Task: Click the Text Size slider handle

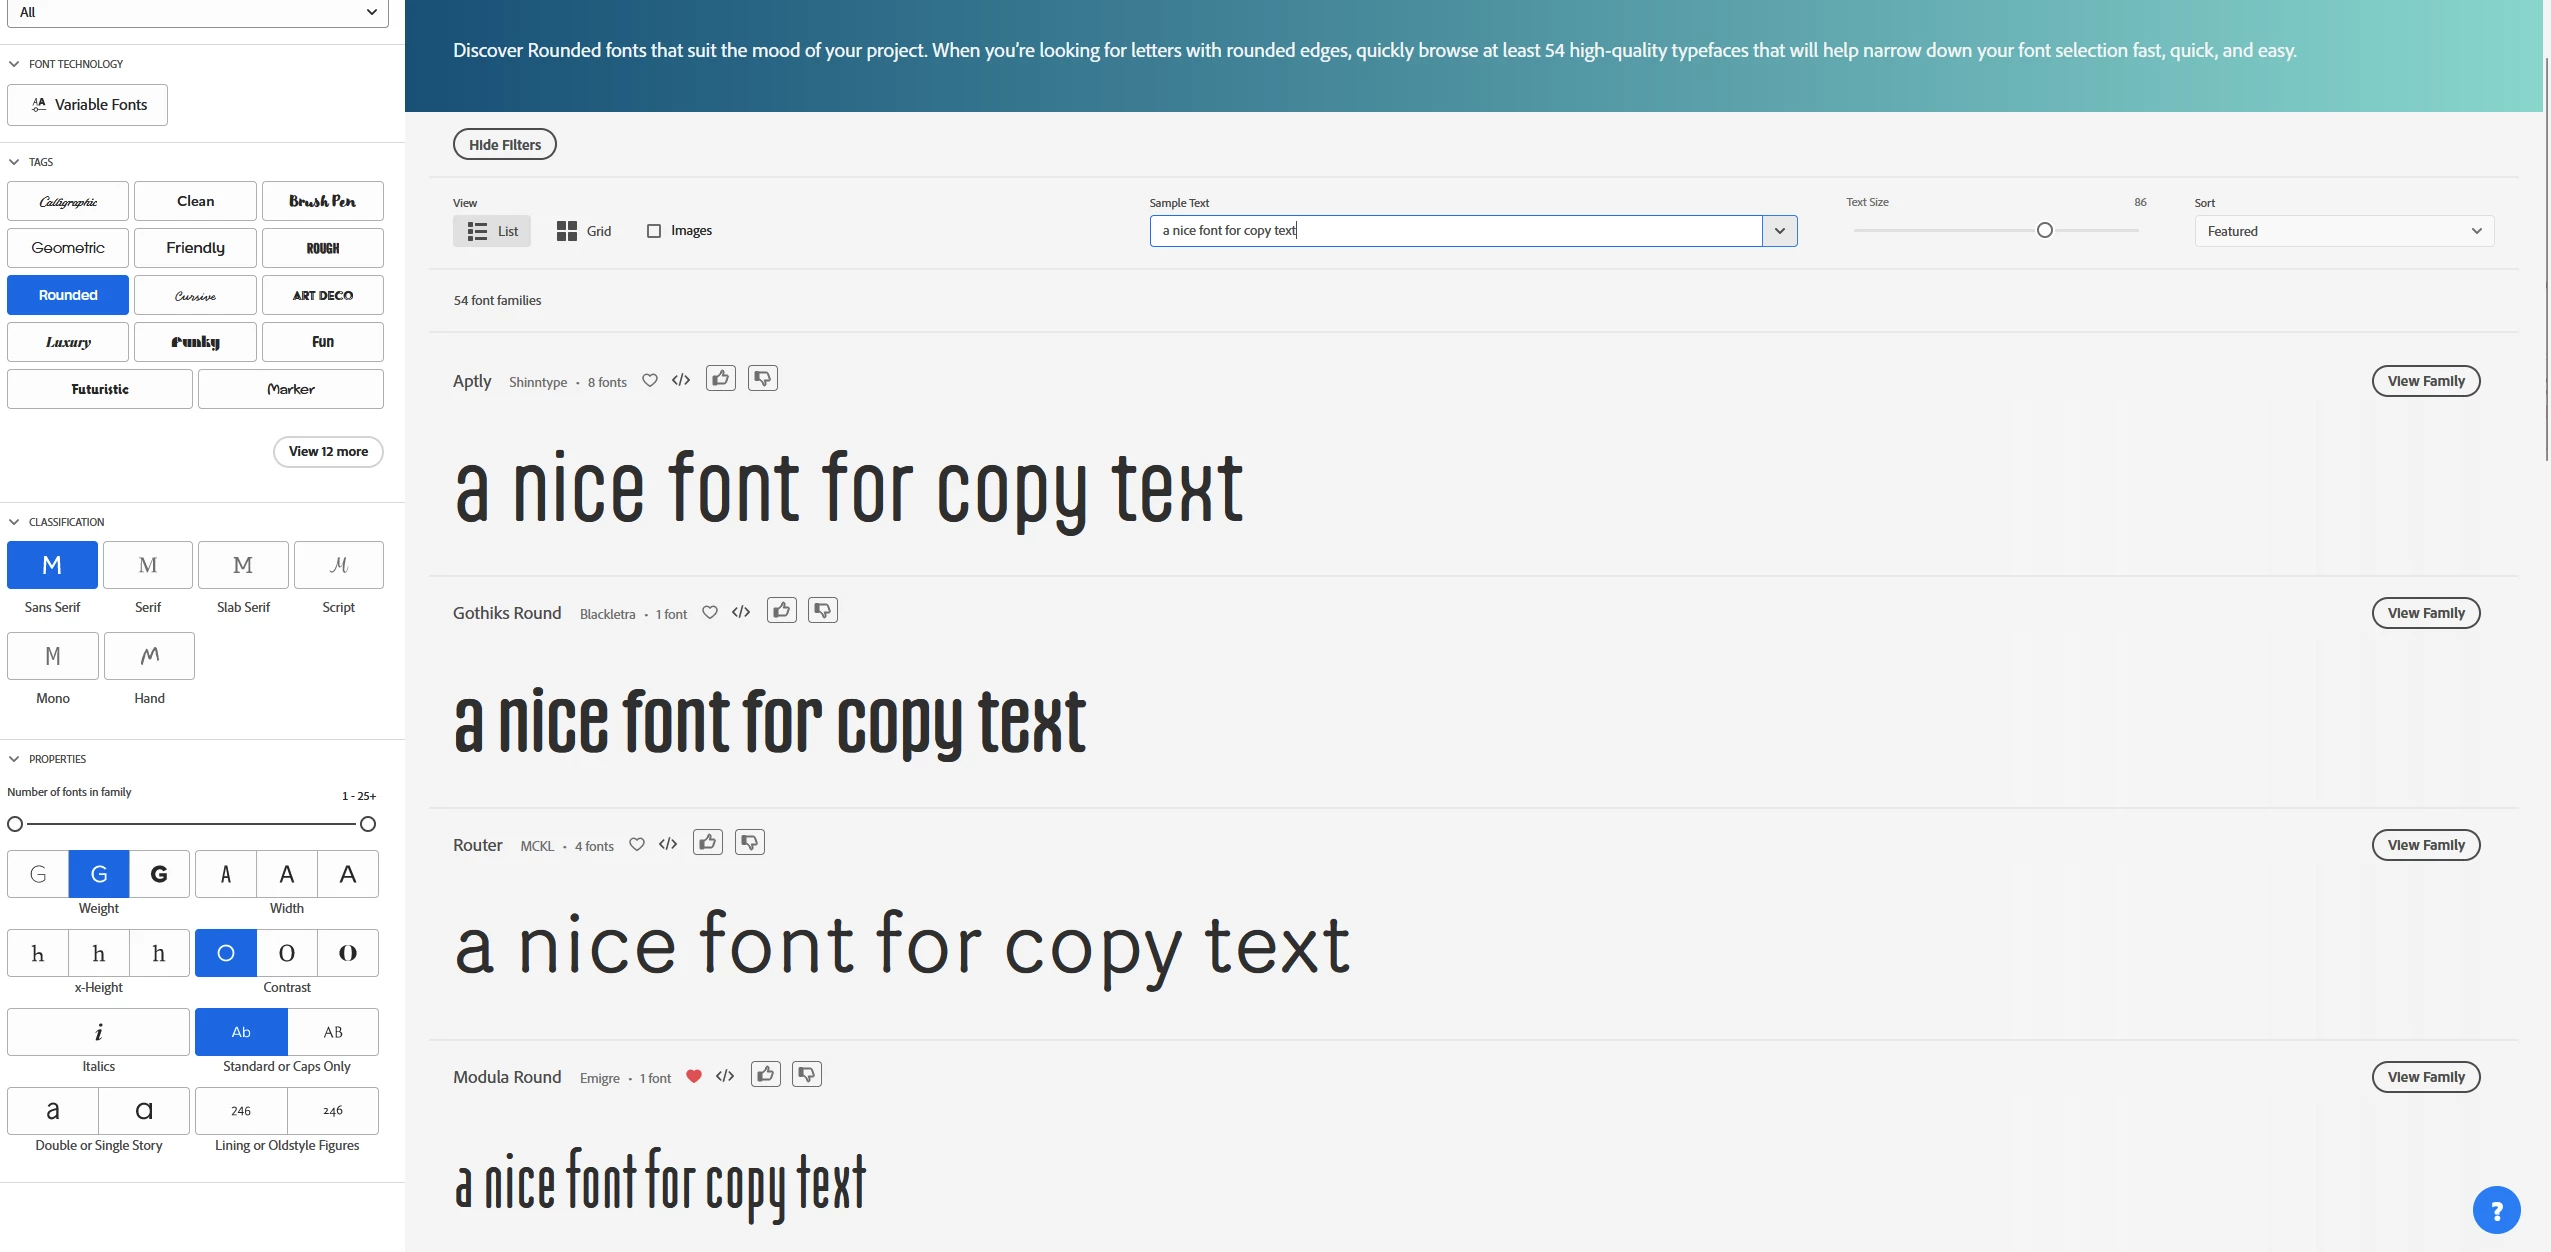Action: 2045,231
